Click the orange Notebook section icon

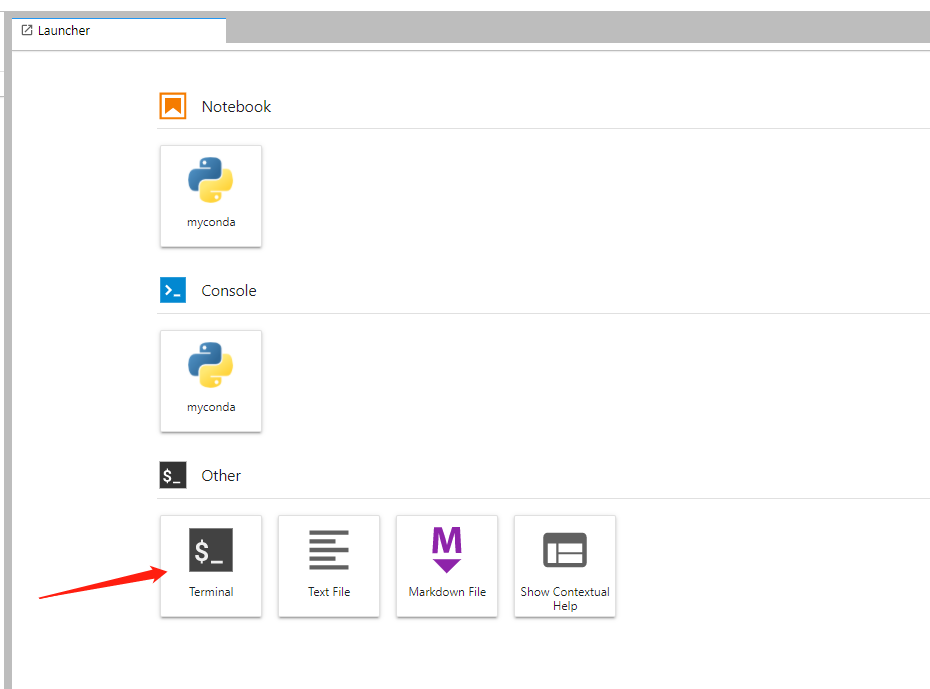[173, 106]
